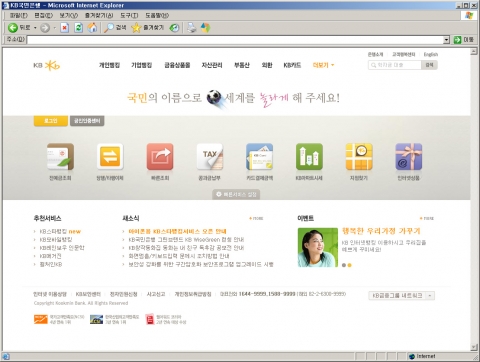Image resolution: width=480 pixels, height=362 pixels.
Task: Open the Forward button history dropdown arrow
Action: 55,28
